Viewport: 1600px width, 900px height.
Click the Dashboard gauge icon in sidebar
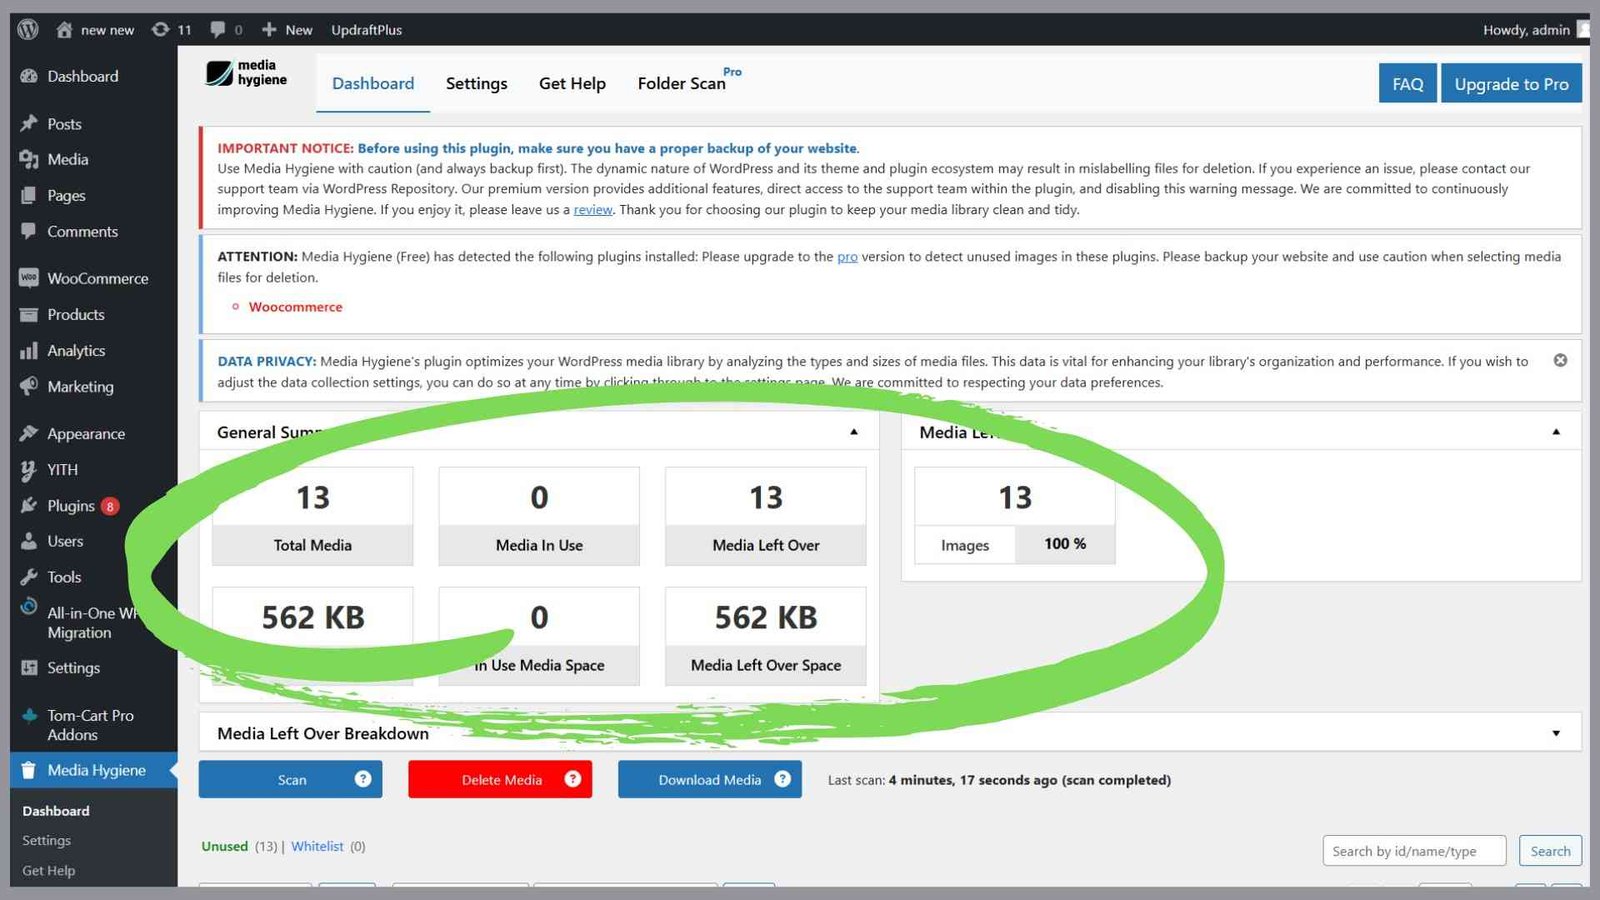pyautogui.click(x=29, y=76)
